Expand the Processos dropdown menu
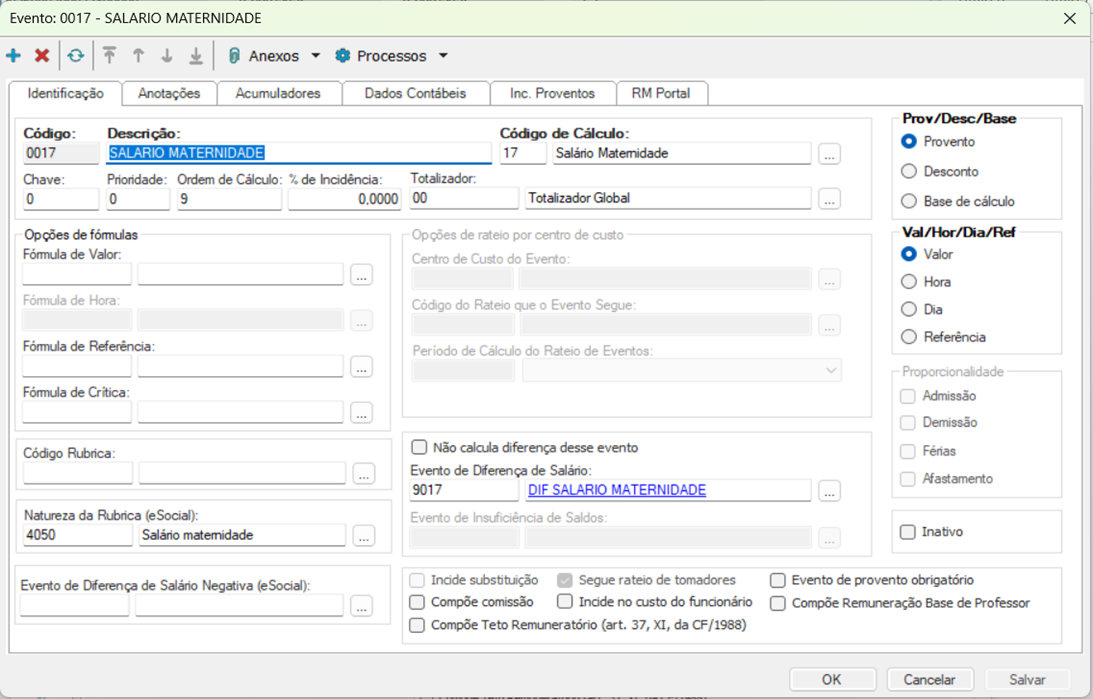 [x=443, y=56]
